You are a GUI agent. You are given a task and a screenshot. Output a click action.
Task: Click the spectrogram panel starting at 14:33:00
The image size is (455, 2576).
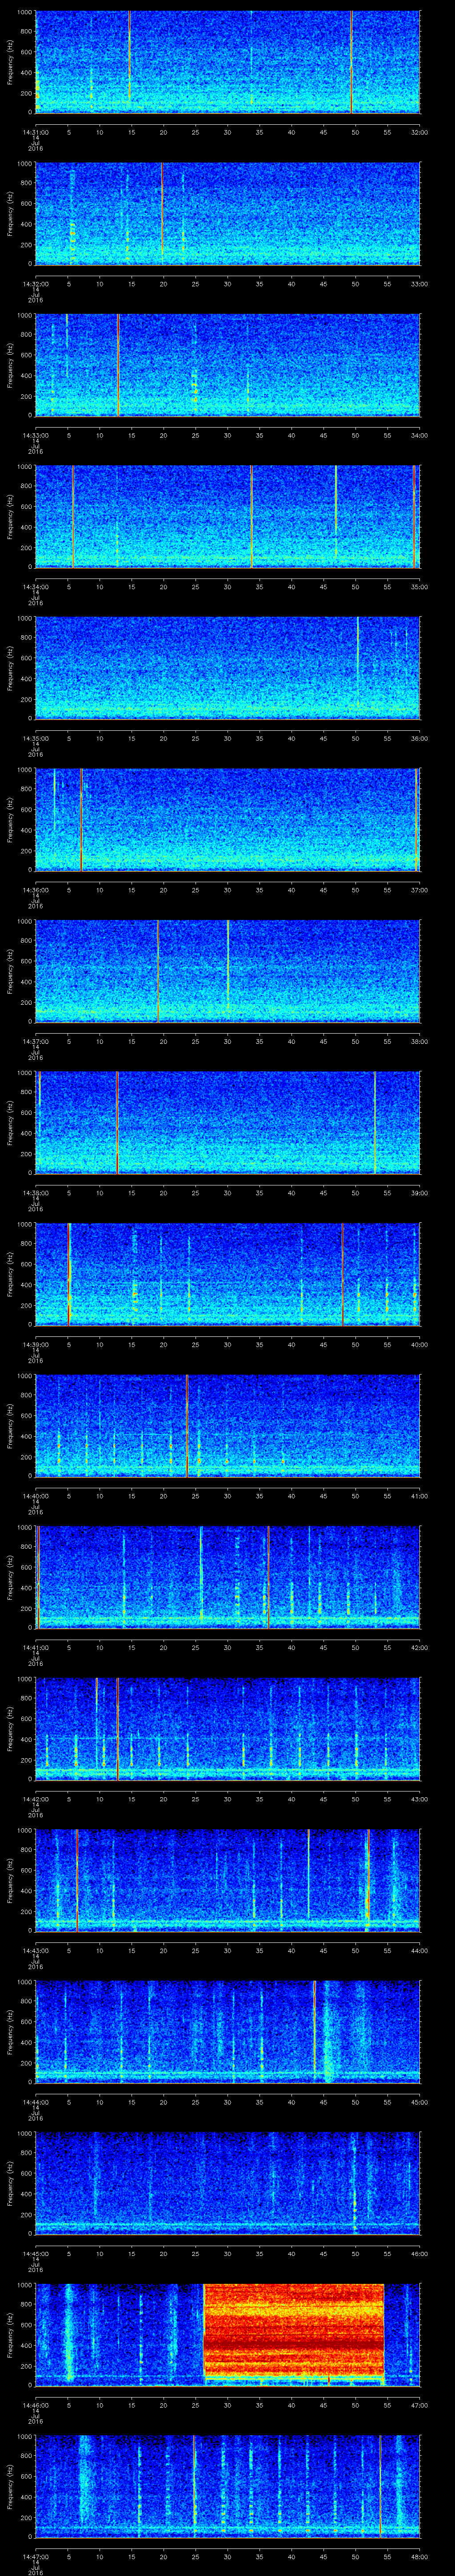[228, 365]
